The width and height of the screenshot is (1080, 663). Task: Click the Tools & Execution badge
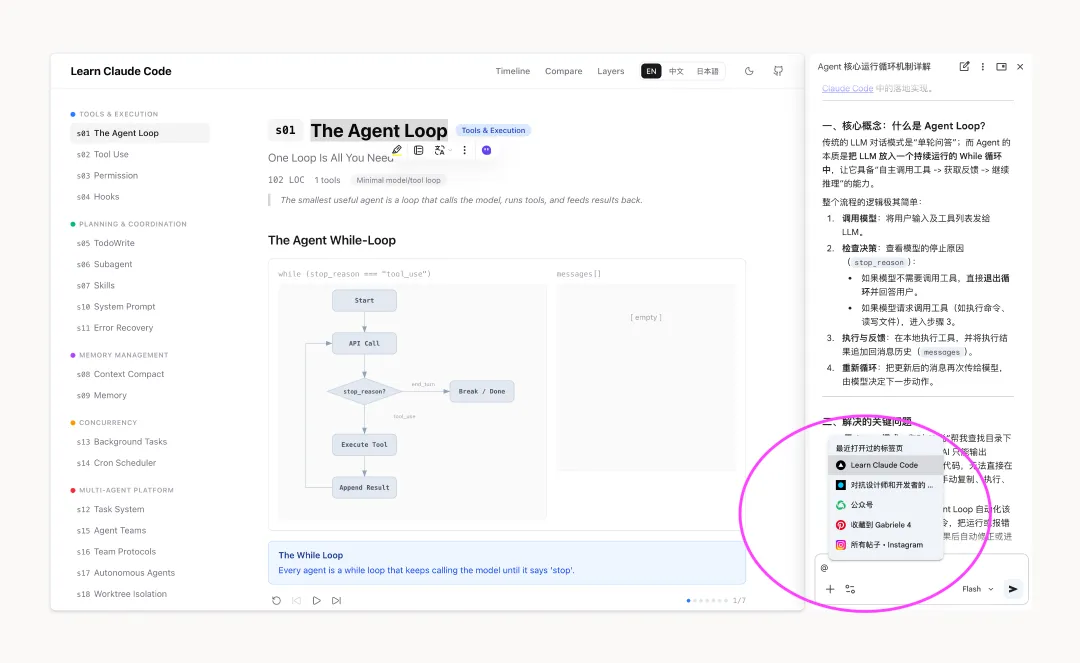point(493,130)
